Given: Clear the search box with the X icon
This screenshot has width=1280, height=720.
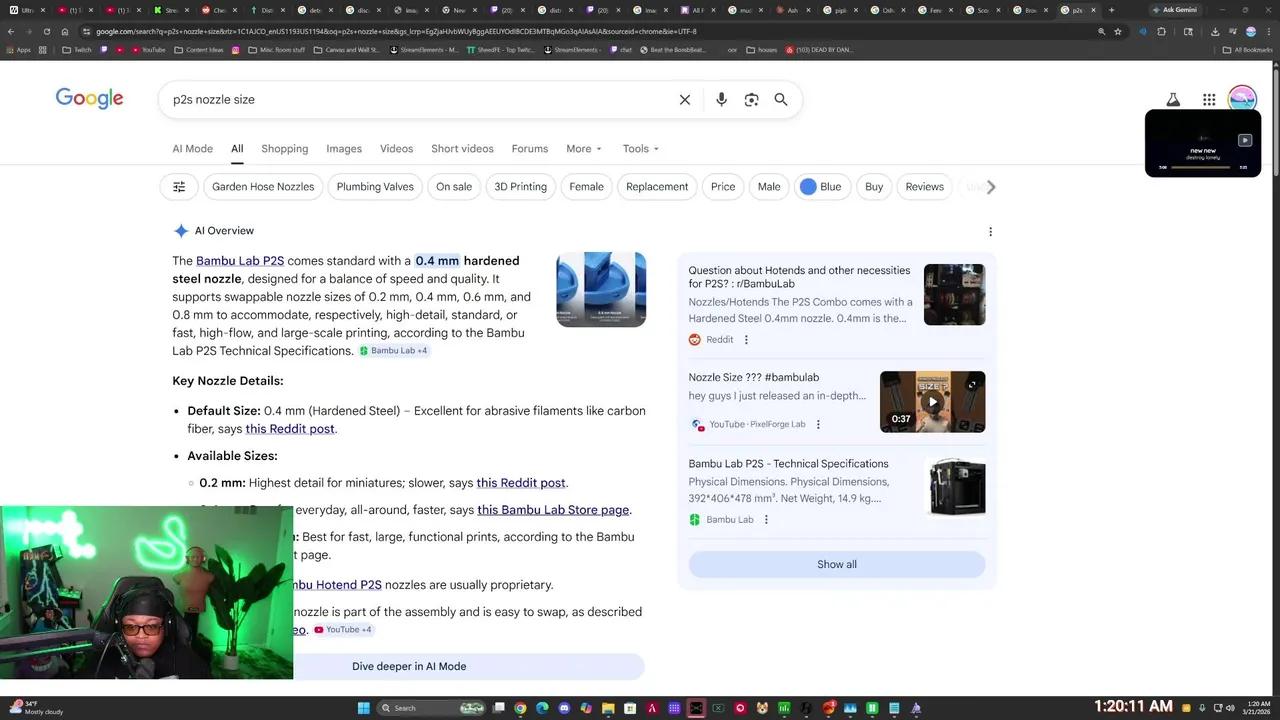Looking at the screenshot, I should pyautogui.click(x=685, y=100).
